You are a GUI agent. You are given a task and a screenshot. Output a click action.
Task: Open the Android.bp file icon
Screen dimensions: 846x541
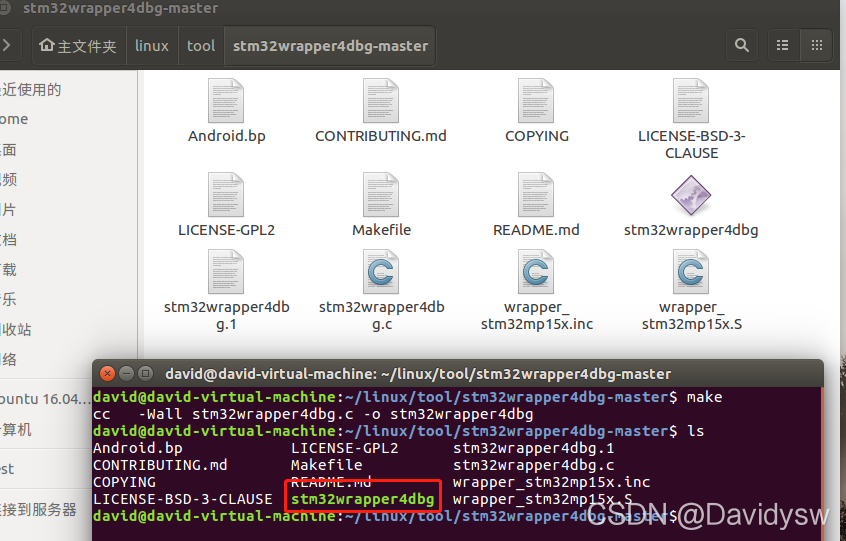point(226,101)
